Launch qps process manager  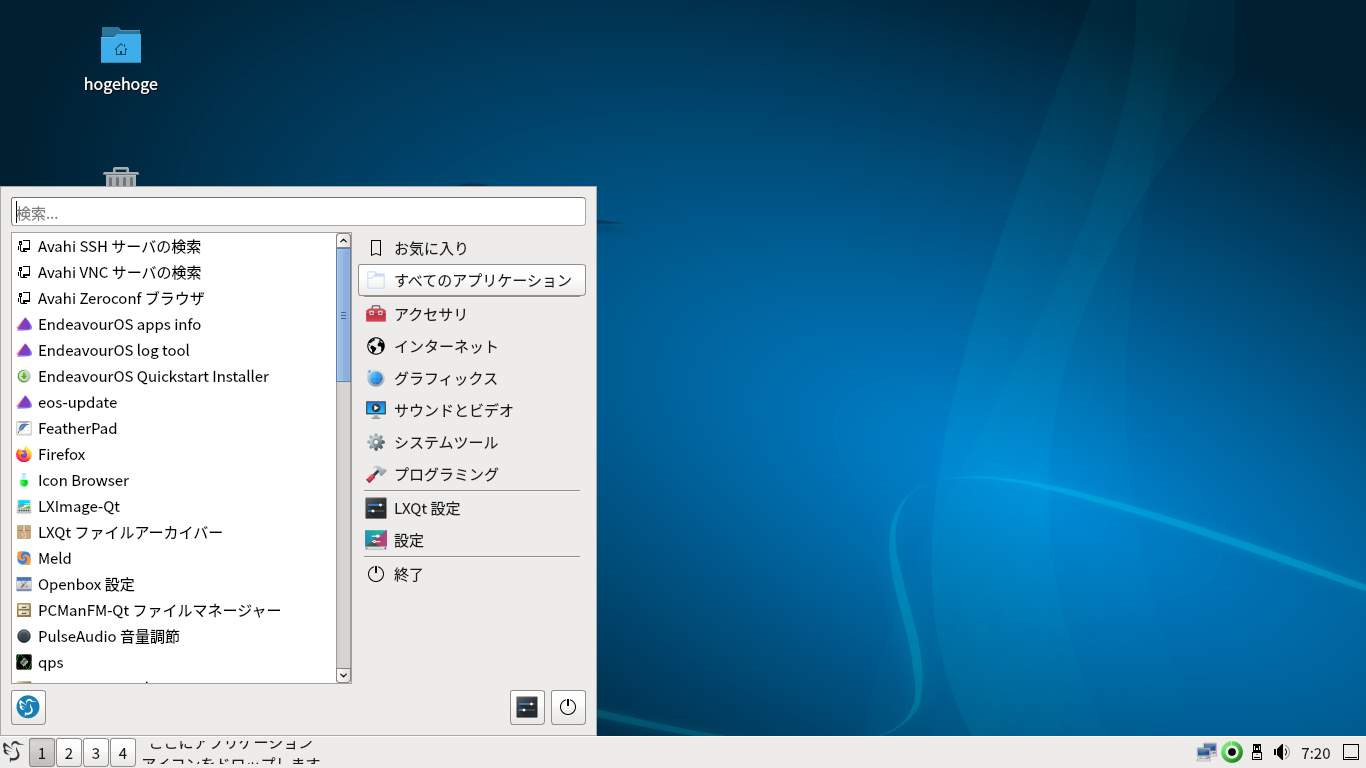[x=50, y=663]
